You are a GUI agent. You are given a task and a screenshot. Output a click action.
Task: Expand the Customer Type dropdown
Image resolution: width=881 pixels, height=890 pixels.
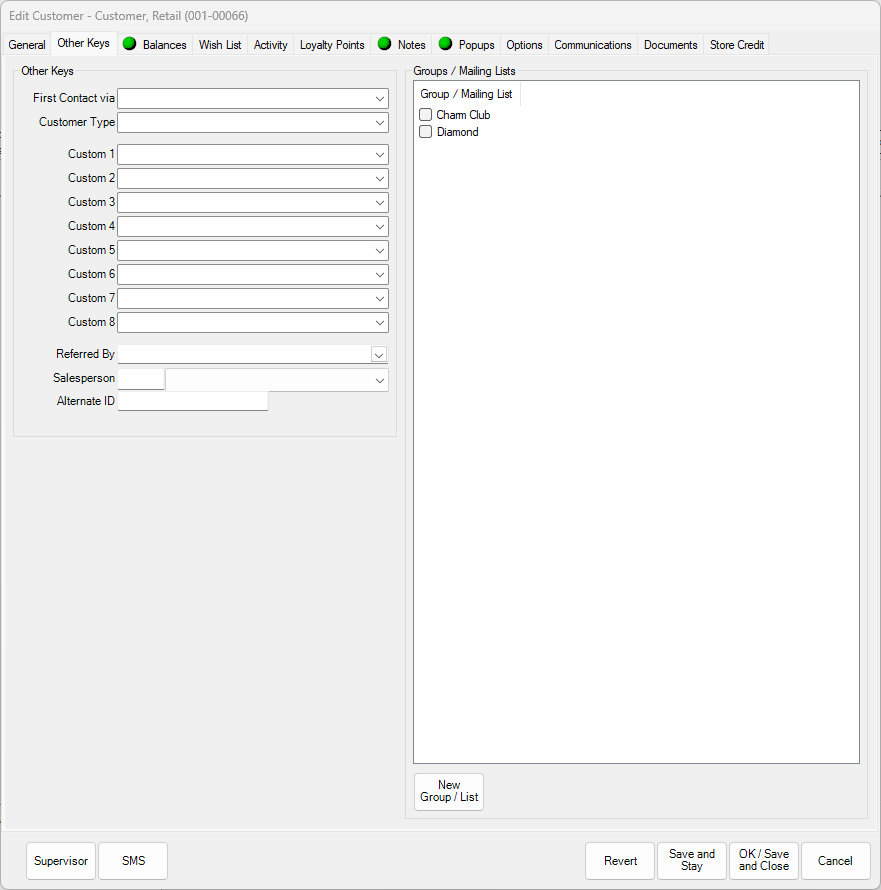380,122
